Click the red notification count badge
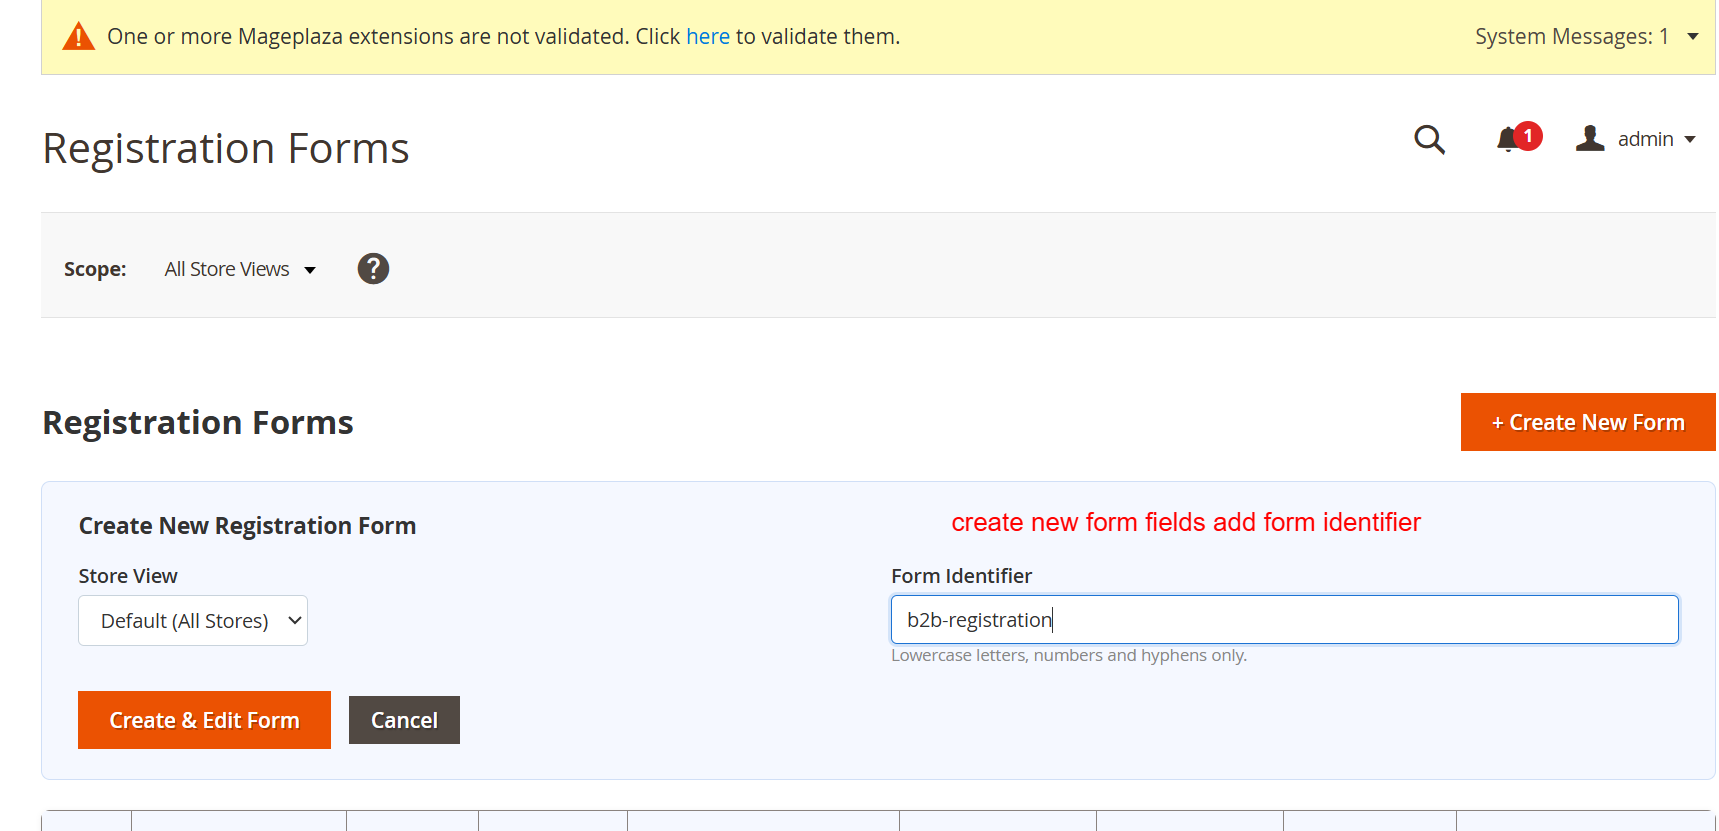1719x831 pixels. [x=1528, y=136]
